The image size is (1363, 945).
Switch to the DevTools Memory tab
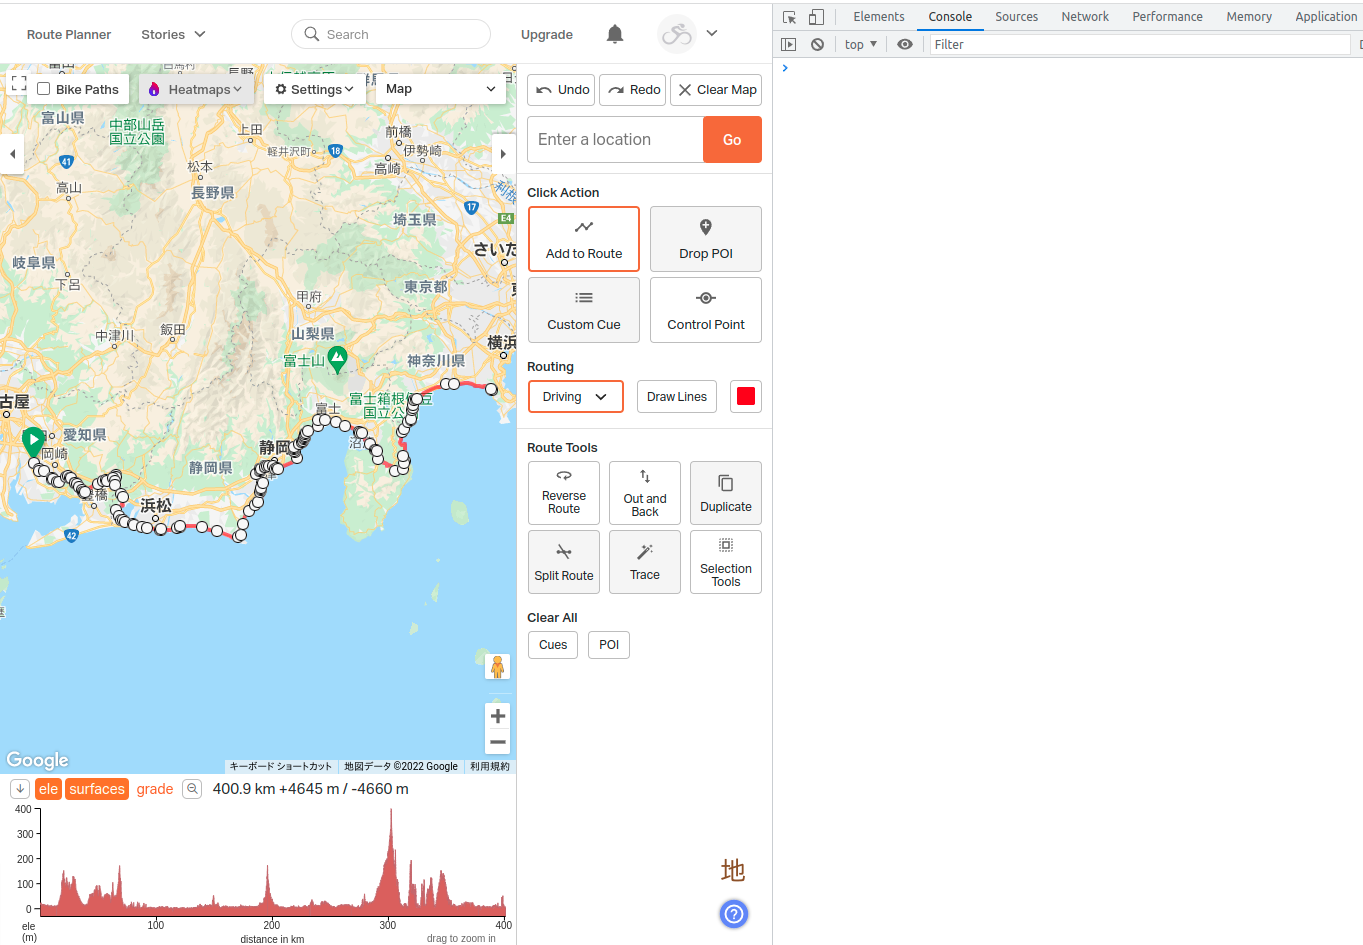tap(1249, 17)
